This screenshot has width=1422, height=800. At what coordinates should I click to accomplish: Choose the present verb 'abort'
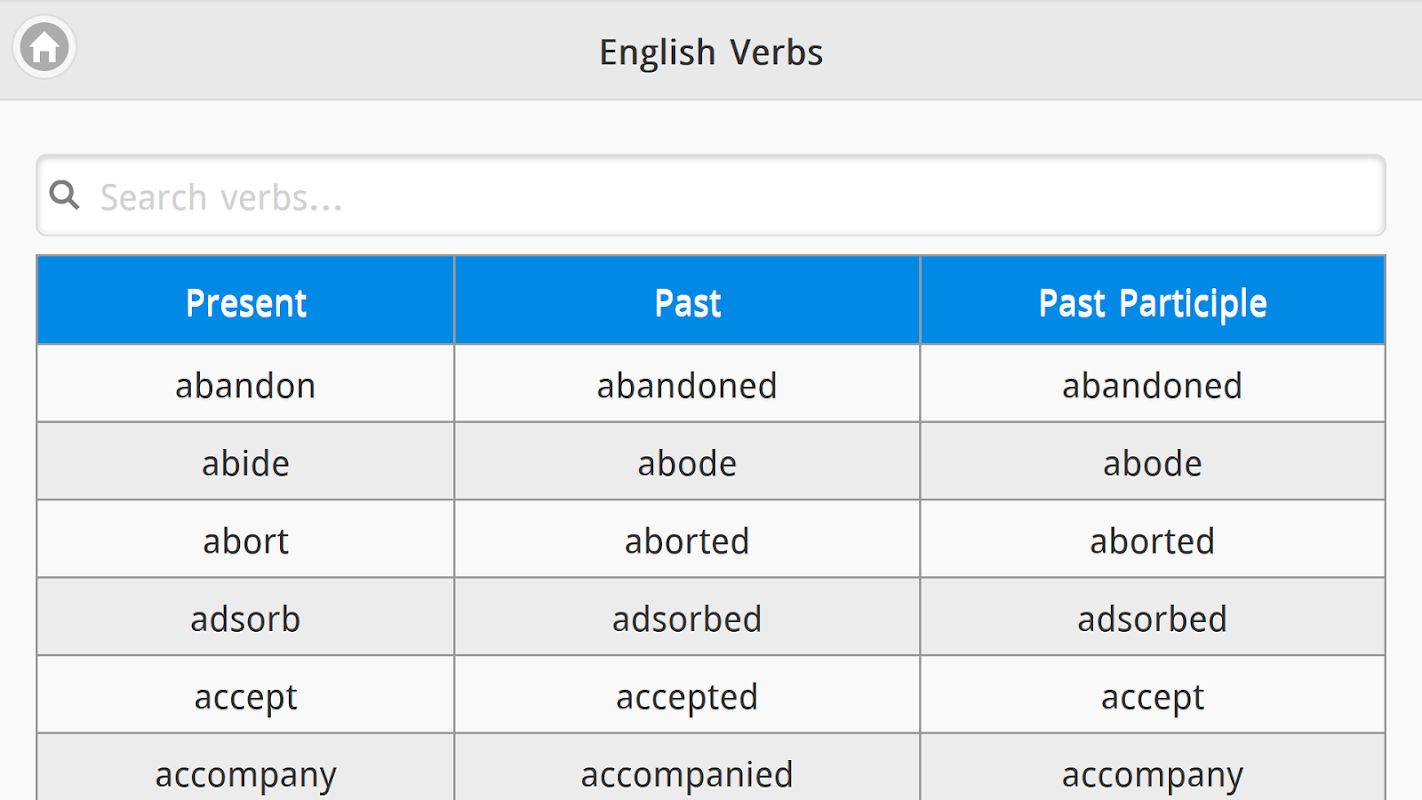(246, 542)
